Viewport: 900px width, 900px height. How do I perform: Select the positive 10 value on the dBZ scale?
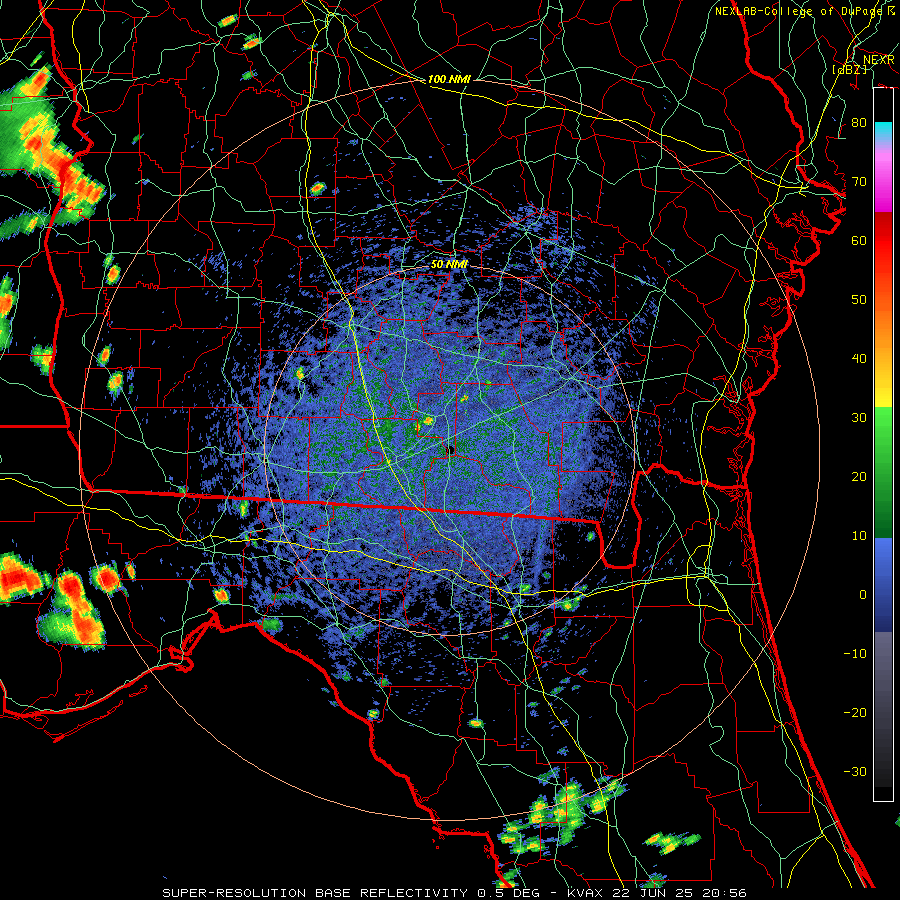click(859, 536)
